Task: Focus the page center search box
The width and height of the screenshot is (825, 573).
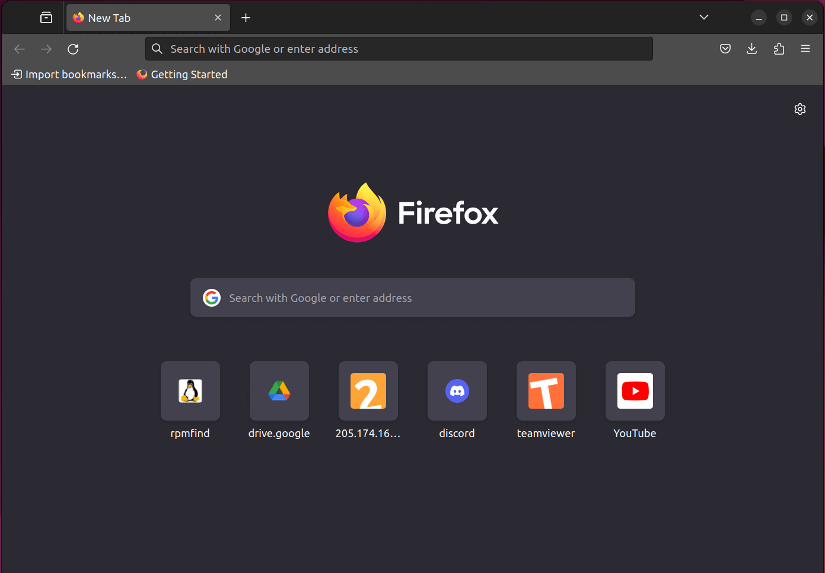Action: click(412, 298)
